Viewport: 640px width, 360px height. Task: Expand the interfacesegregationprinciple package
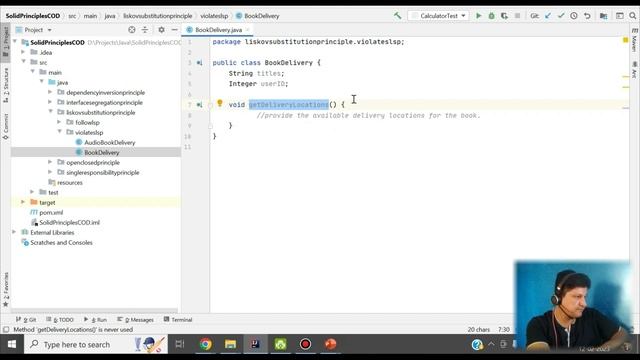coord(50,102)
